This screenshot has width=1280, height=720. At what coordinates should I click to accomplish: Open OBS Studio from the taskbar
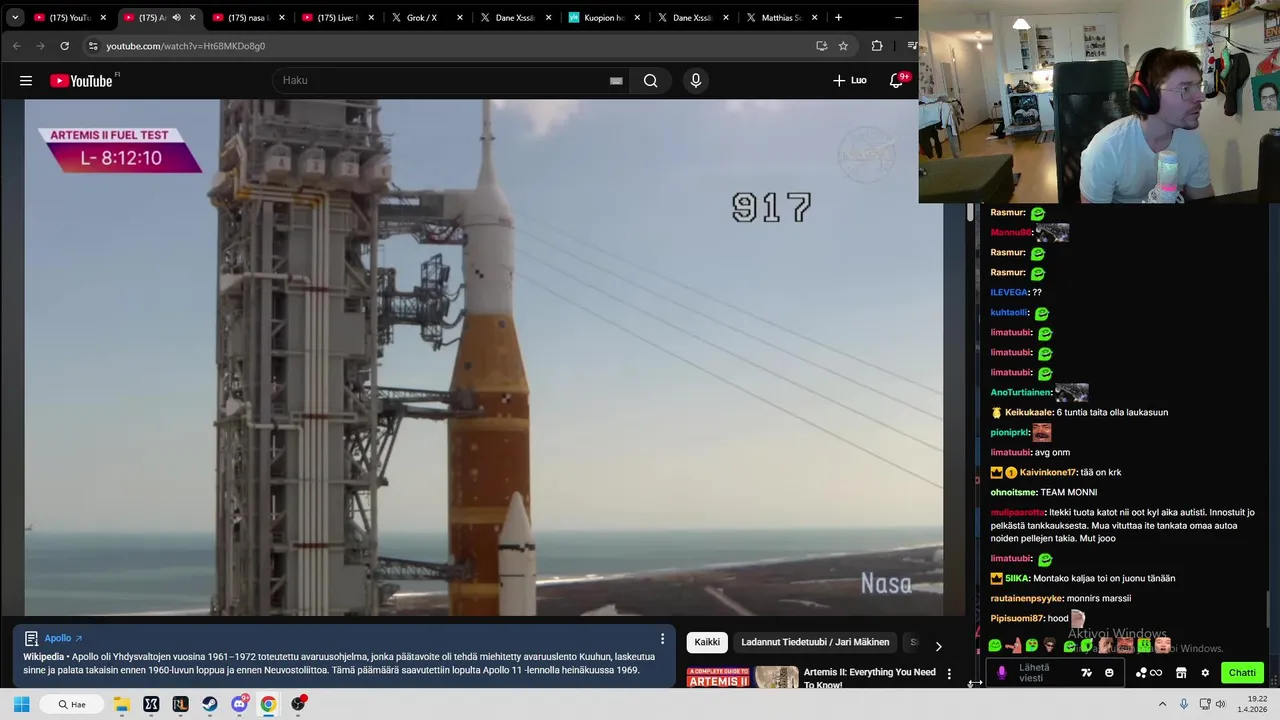[298, 704]
